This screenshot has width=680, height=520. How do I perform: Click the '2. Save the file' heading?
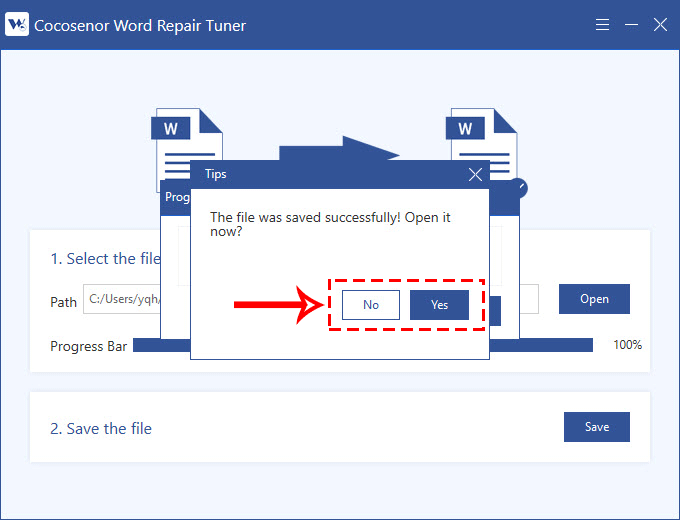coord(101,428)
